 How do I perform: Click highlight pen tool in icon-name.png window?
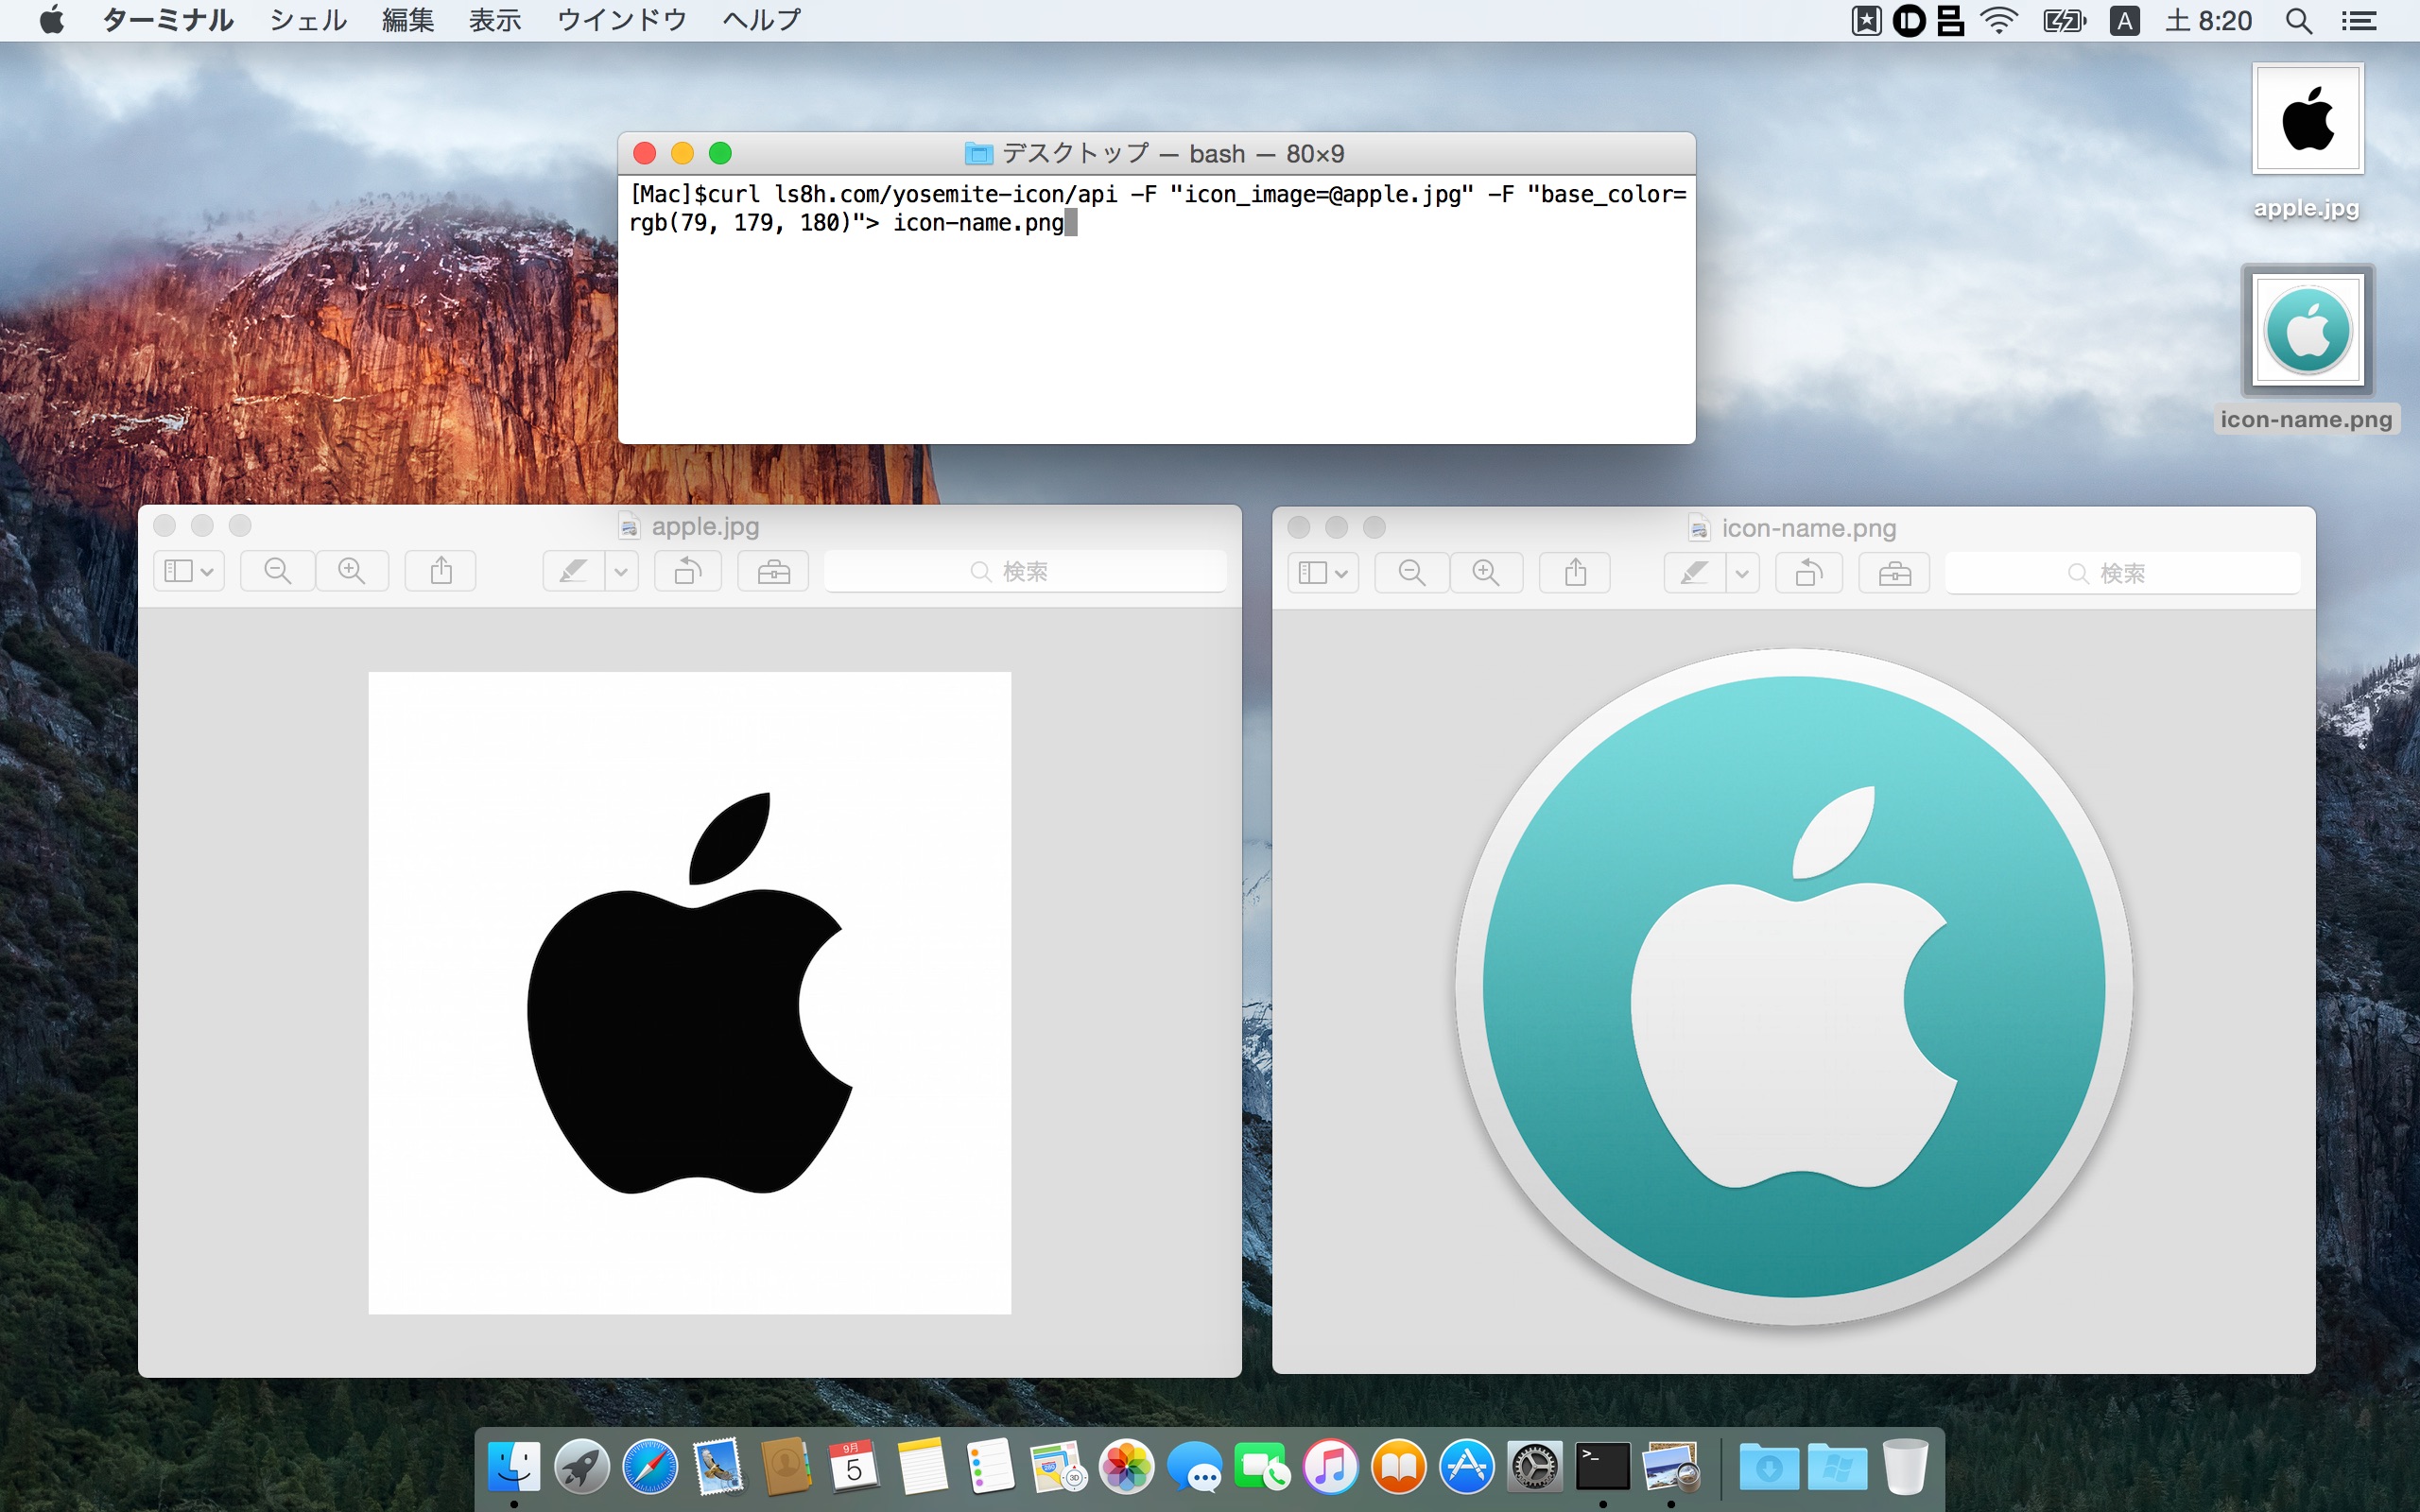1695,573
